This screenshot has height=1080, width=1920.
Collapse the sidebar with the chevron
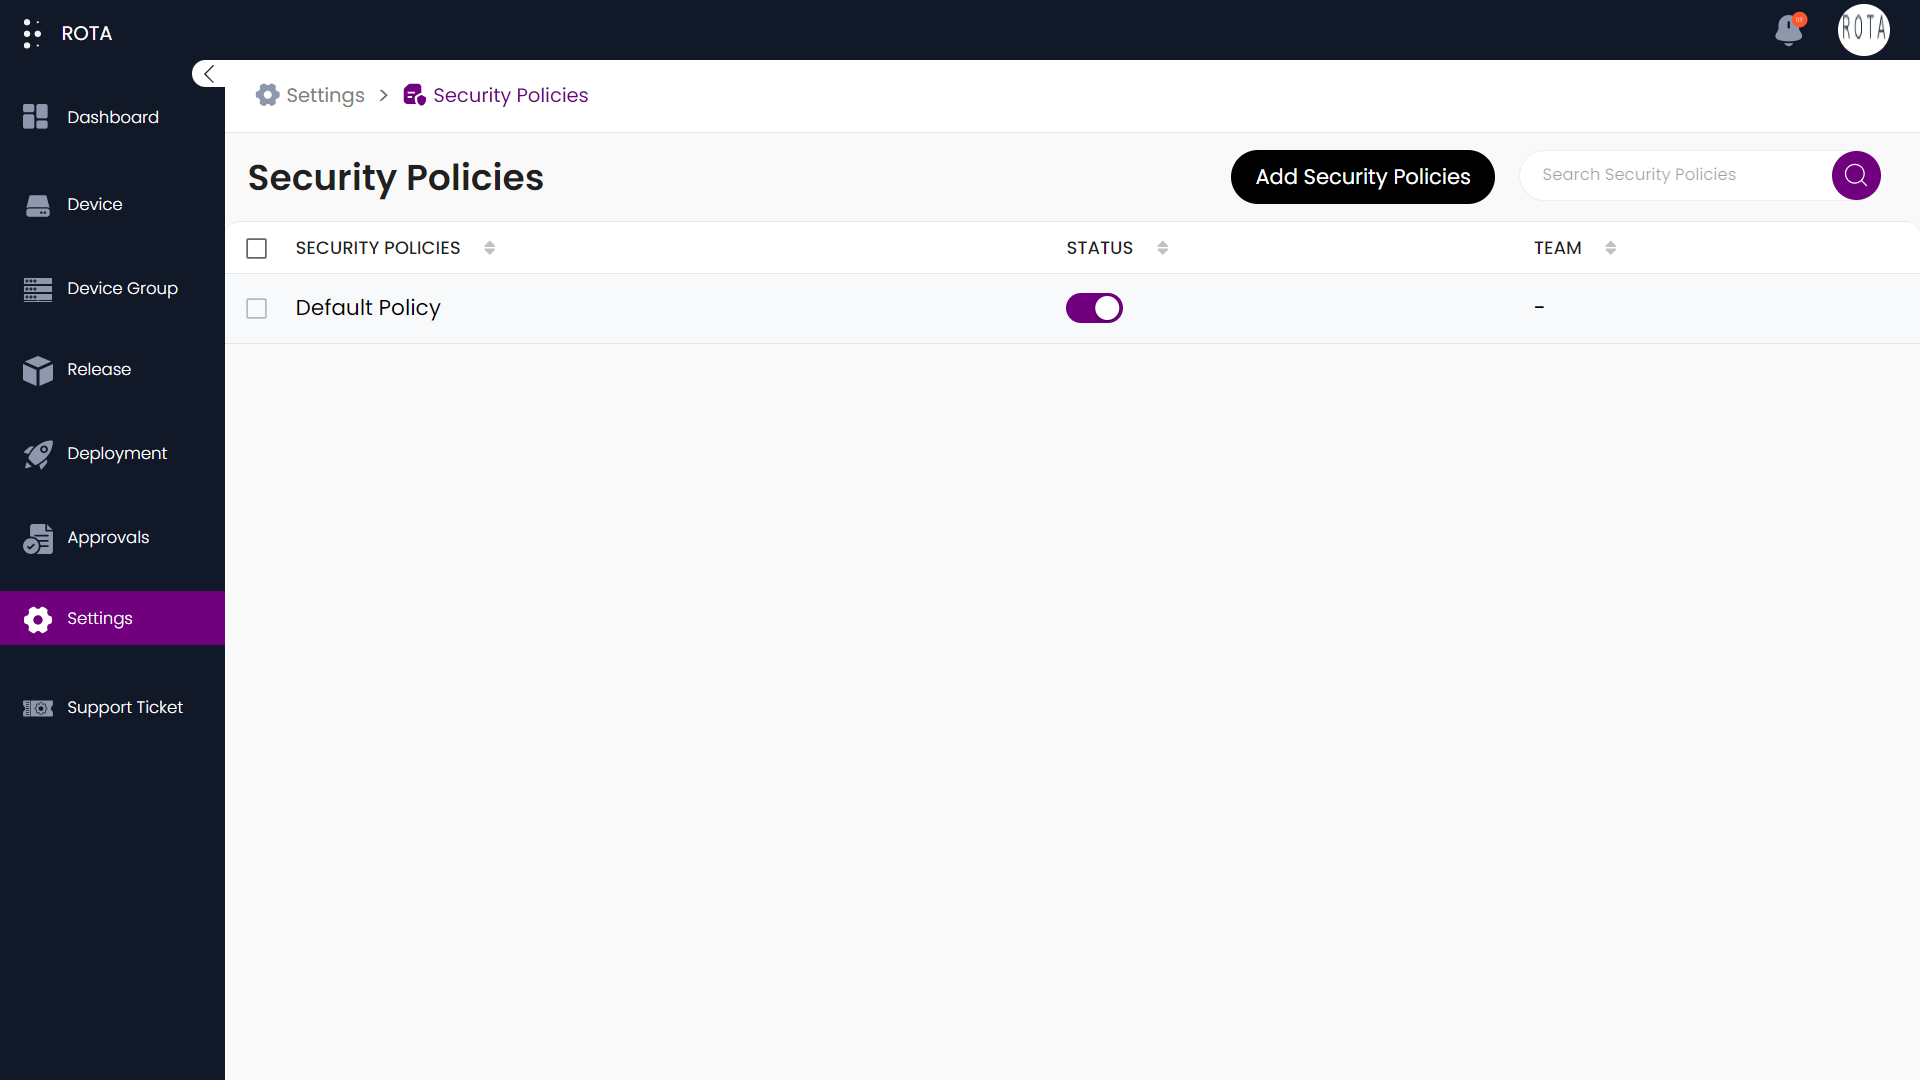tap(208, 73)
